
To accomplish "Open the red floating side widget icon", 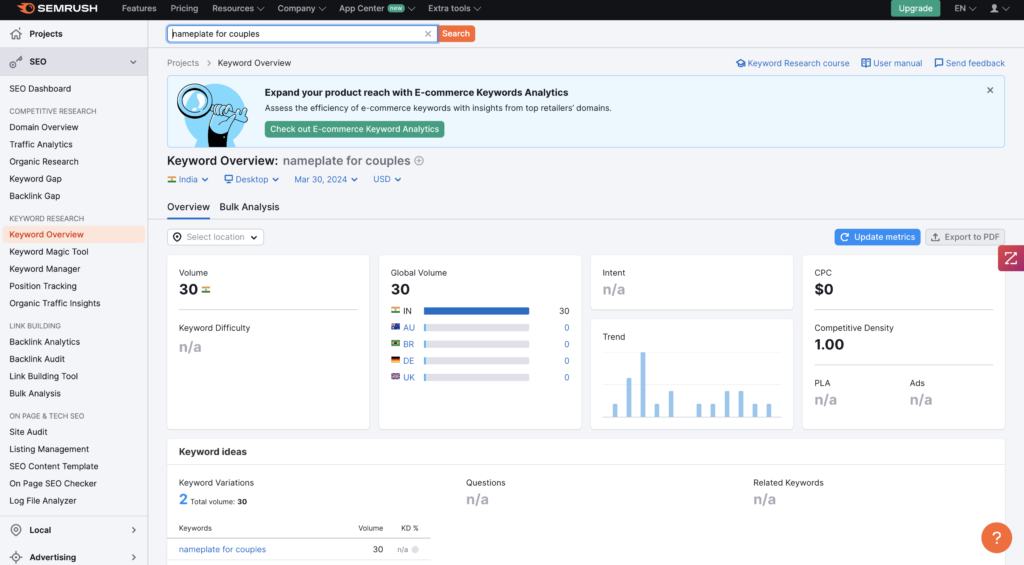I will (x=1011, y=258).
